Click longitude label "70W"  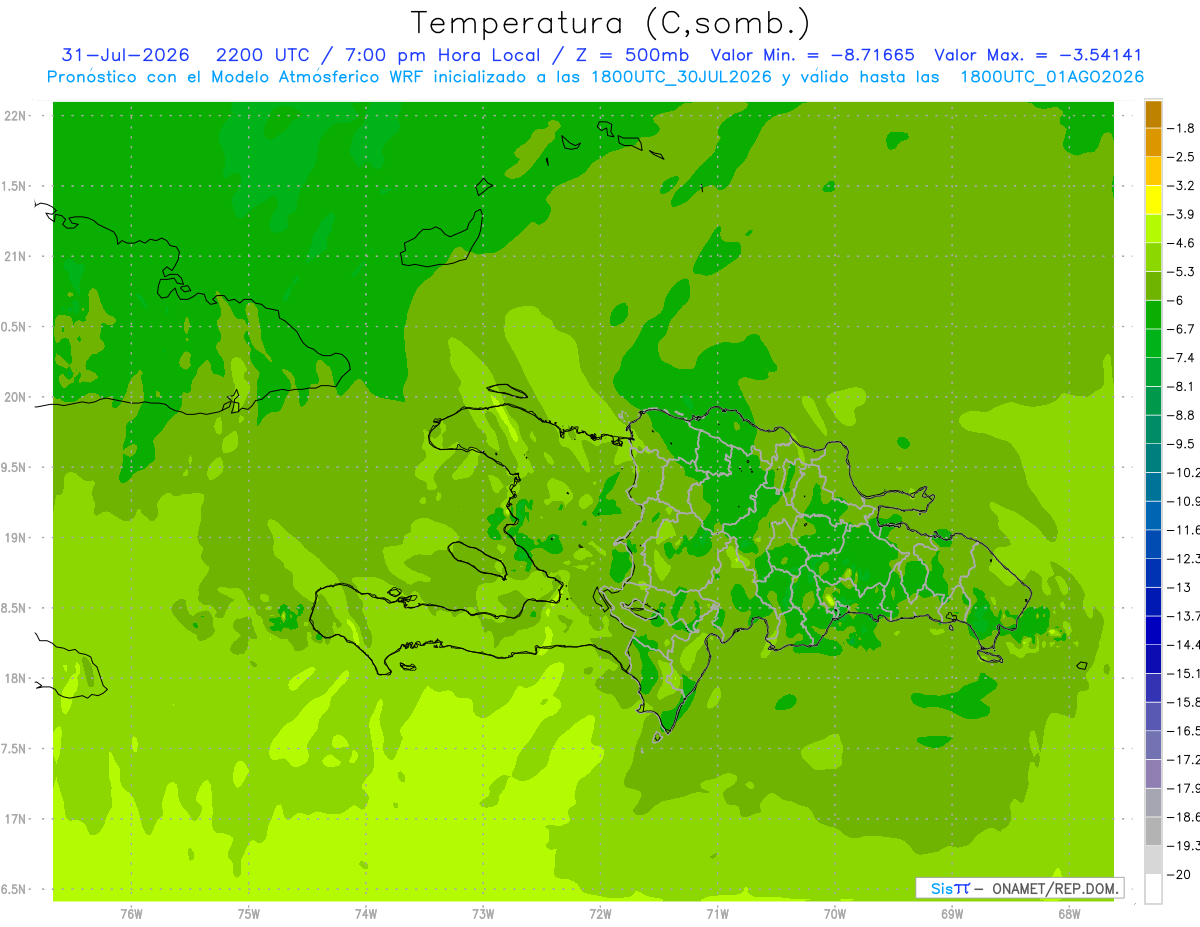(834, 914)
